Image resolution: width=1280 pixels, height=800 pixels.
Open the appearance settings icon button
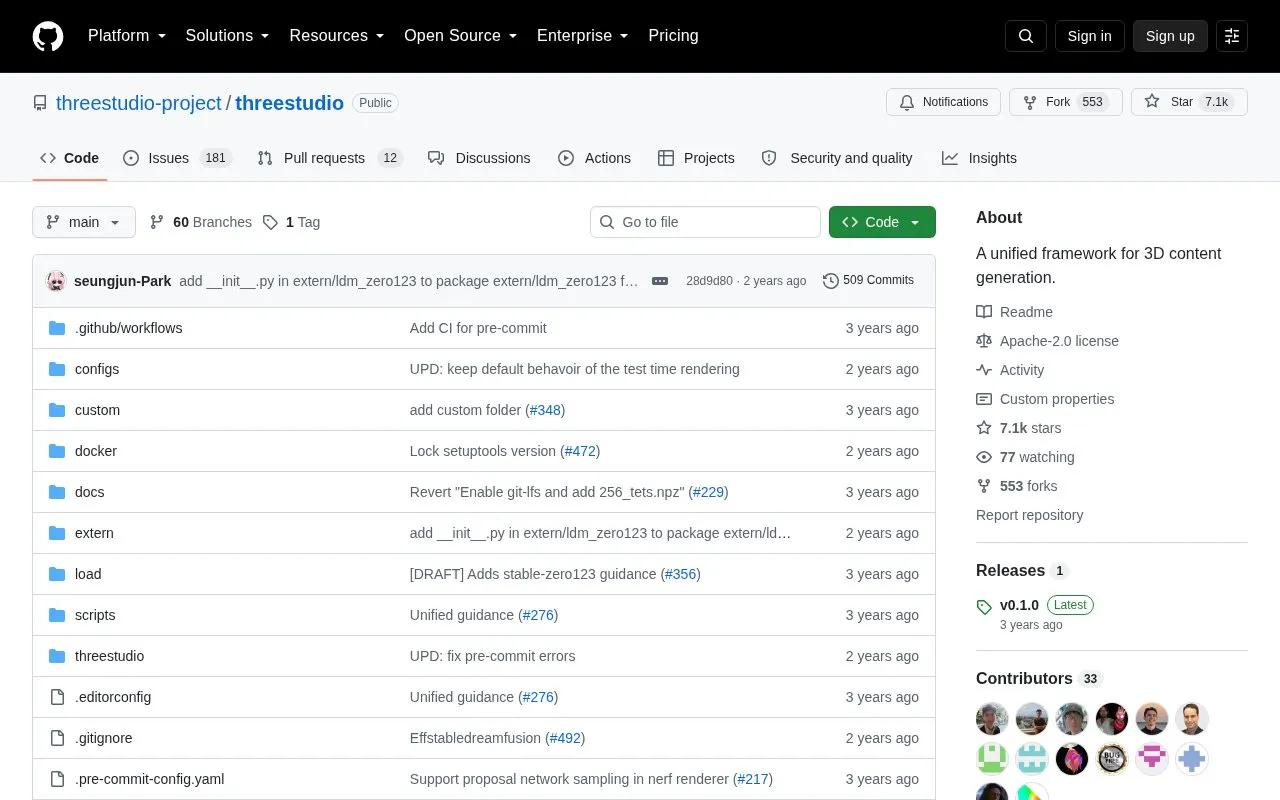click(x=1232, y=36)
